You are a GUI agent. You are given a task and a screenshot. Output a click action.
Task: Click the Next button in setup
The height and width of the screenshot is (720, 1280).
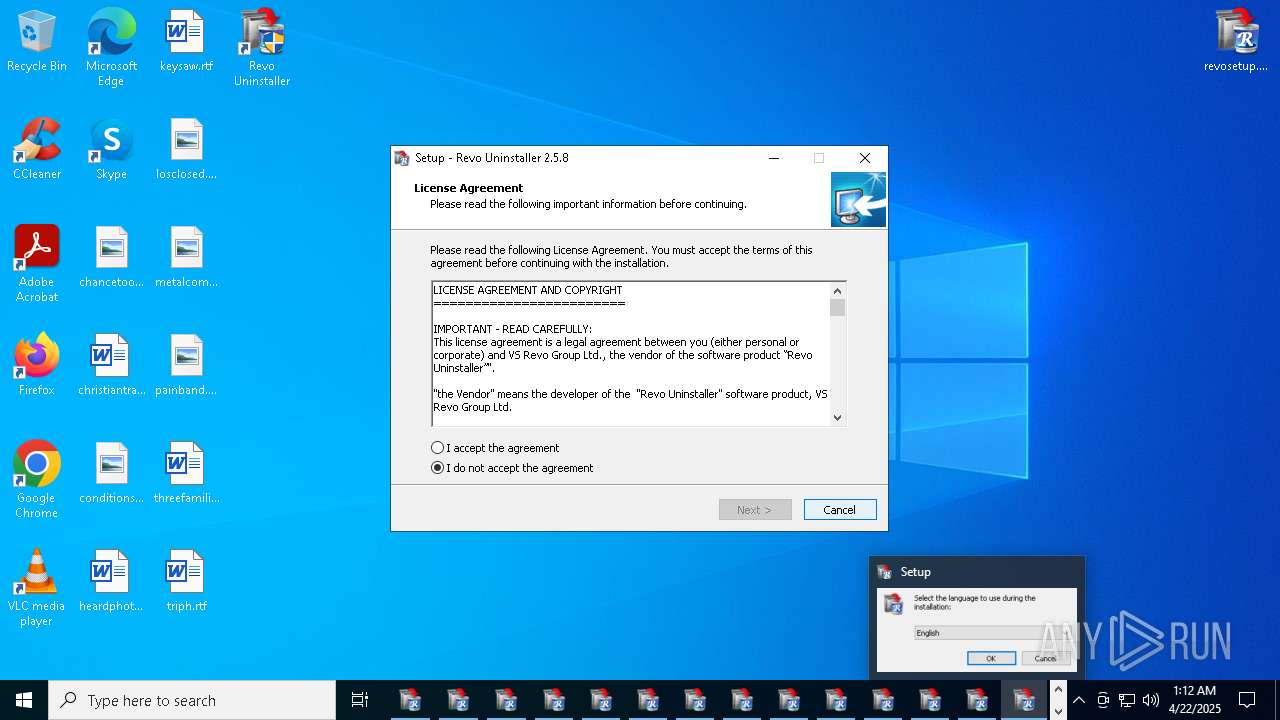pos(755,510)
